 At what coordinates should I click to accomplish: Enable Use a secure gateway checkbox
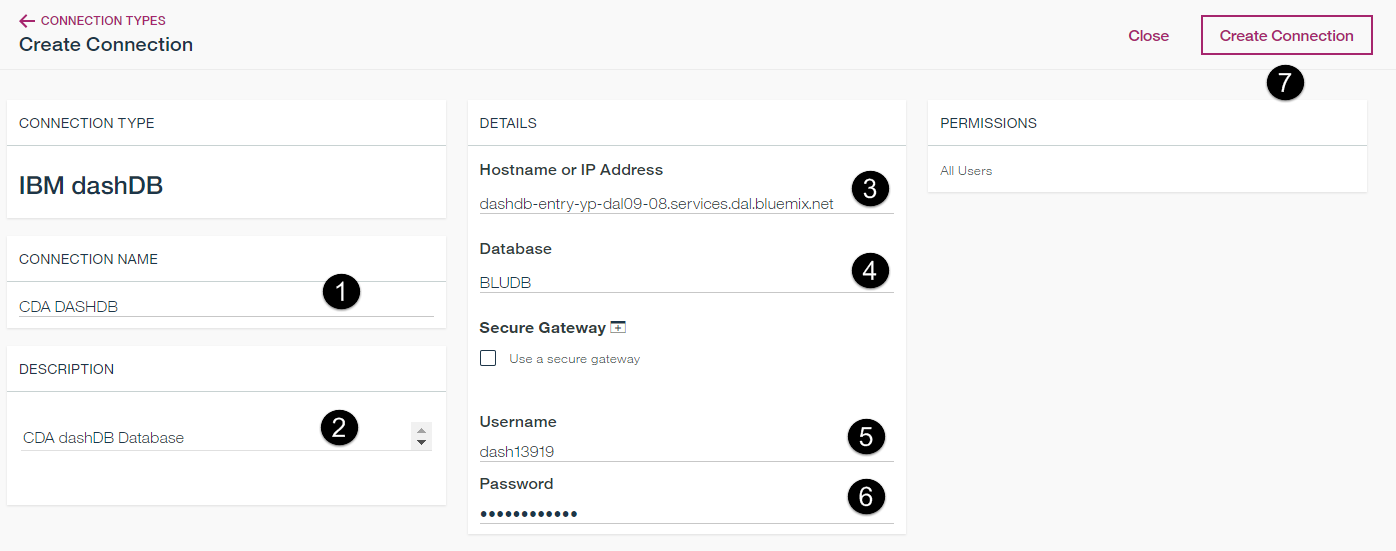(488, 358)
